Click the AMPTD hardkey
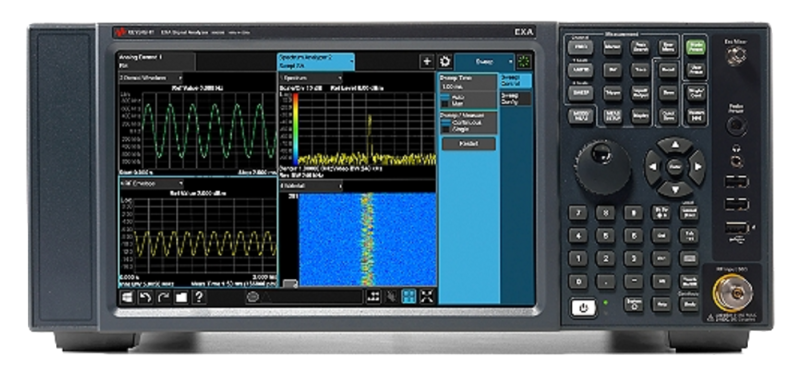 tap(580, 70)
